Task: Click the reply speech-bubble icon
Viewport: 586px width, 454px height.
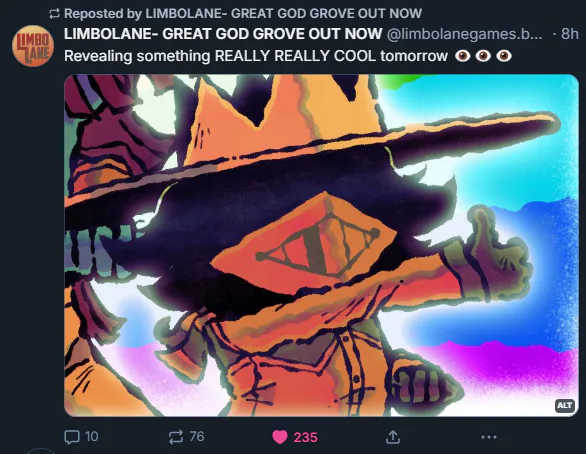Action: pos(72,437)
